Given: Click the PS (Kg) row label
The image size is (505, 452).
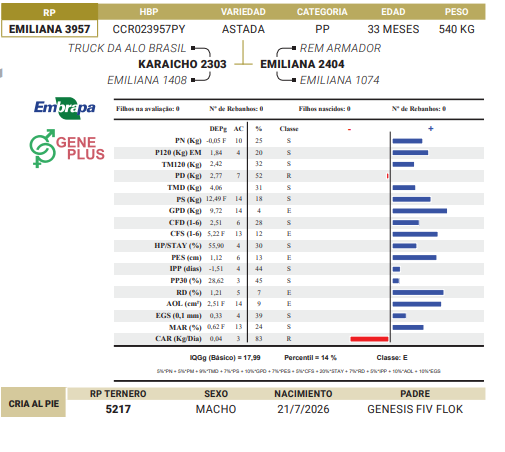Looking at the screenshot, I should 189,199.
